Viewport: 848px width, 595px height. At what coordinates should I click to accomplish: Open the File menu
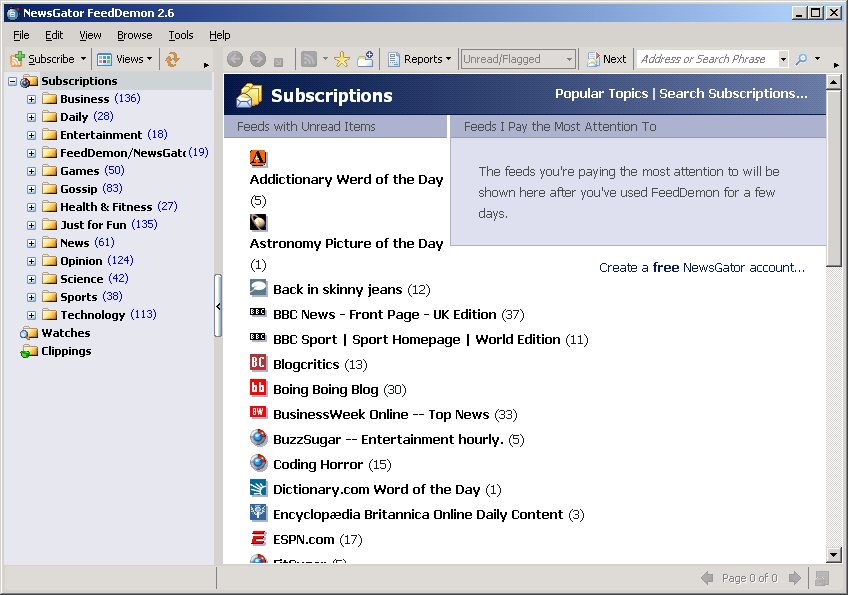[x=21, y=35]
